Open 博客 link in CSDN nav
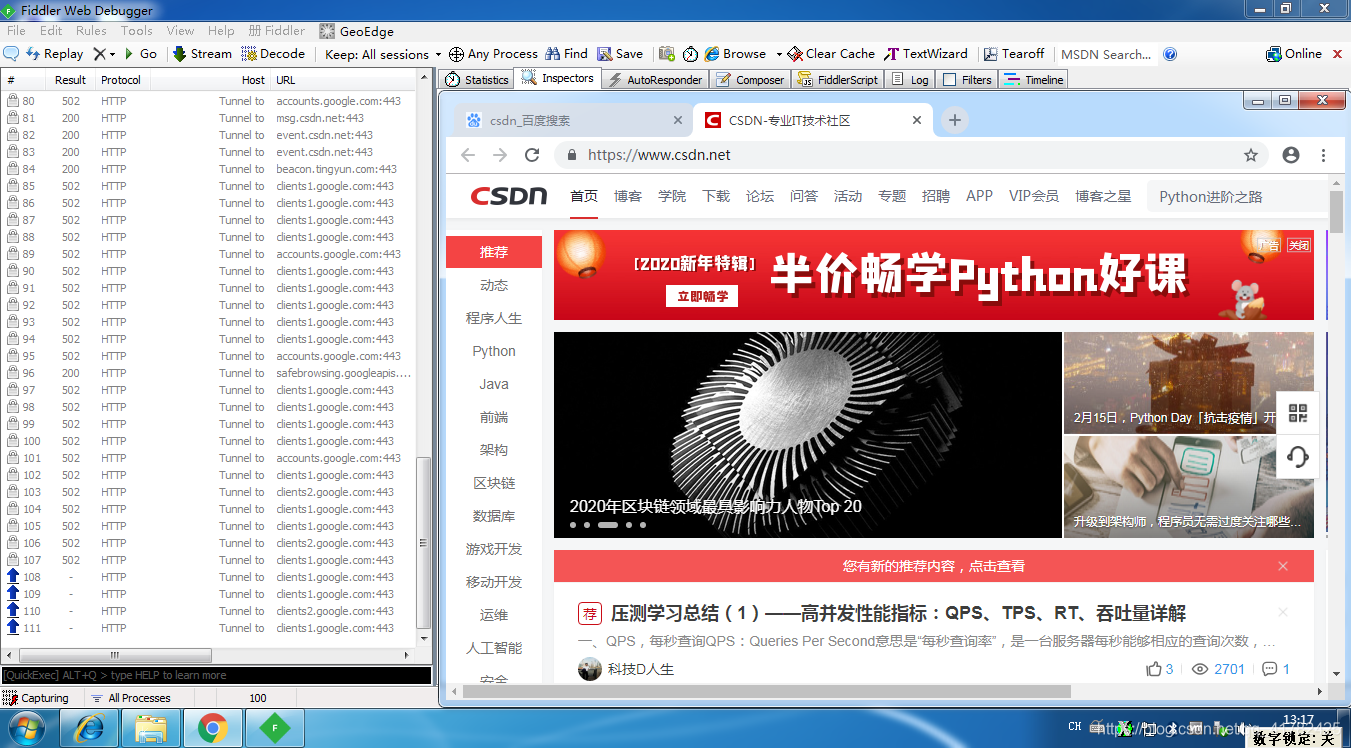The width and height of the screenshot is (1351, 748). 628,196
